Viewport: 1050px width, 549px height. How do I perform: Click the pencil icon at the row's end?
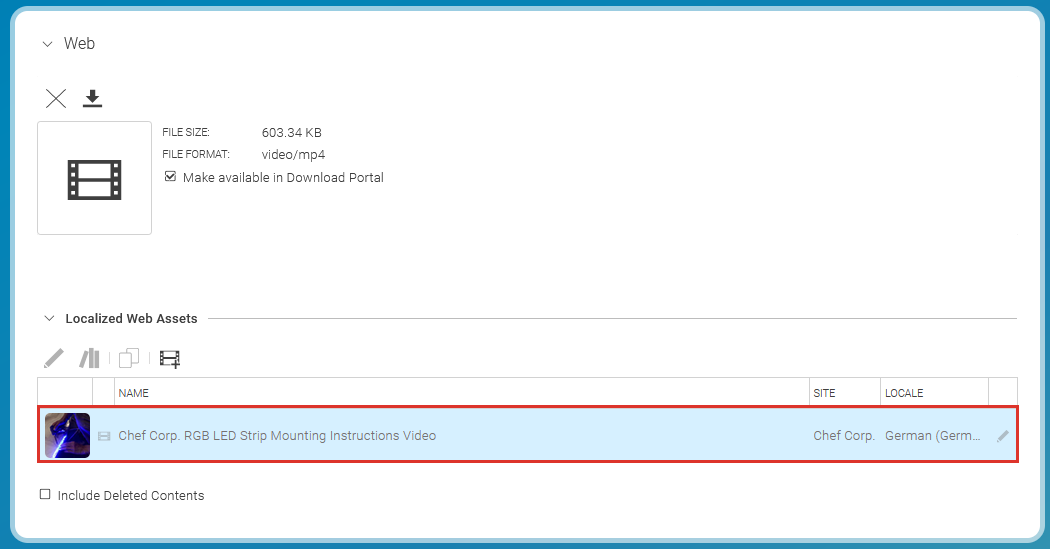(x=1003, y=436)
